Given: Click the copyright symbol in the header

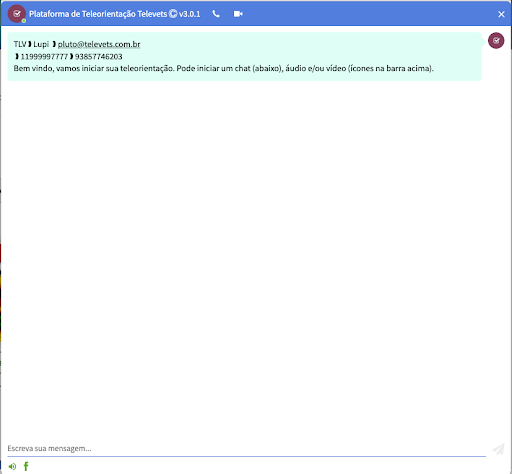Looking at the screenshot, I should tap(173, 14).
